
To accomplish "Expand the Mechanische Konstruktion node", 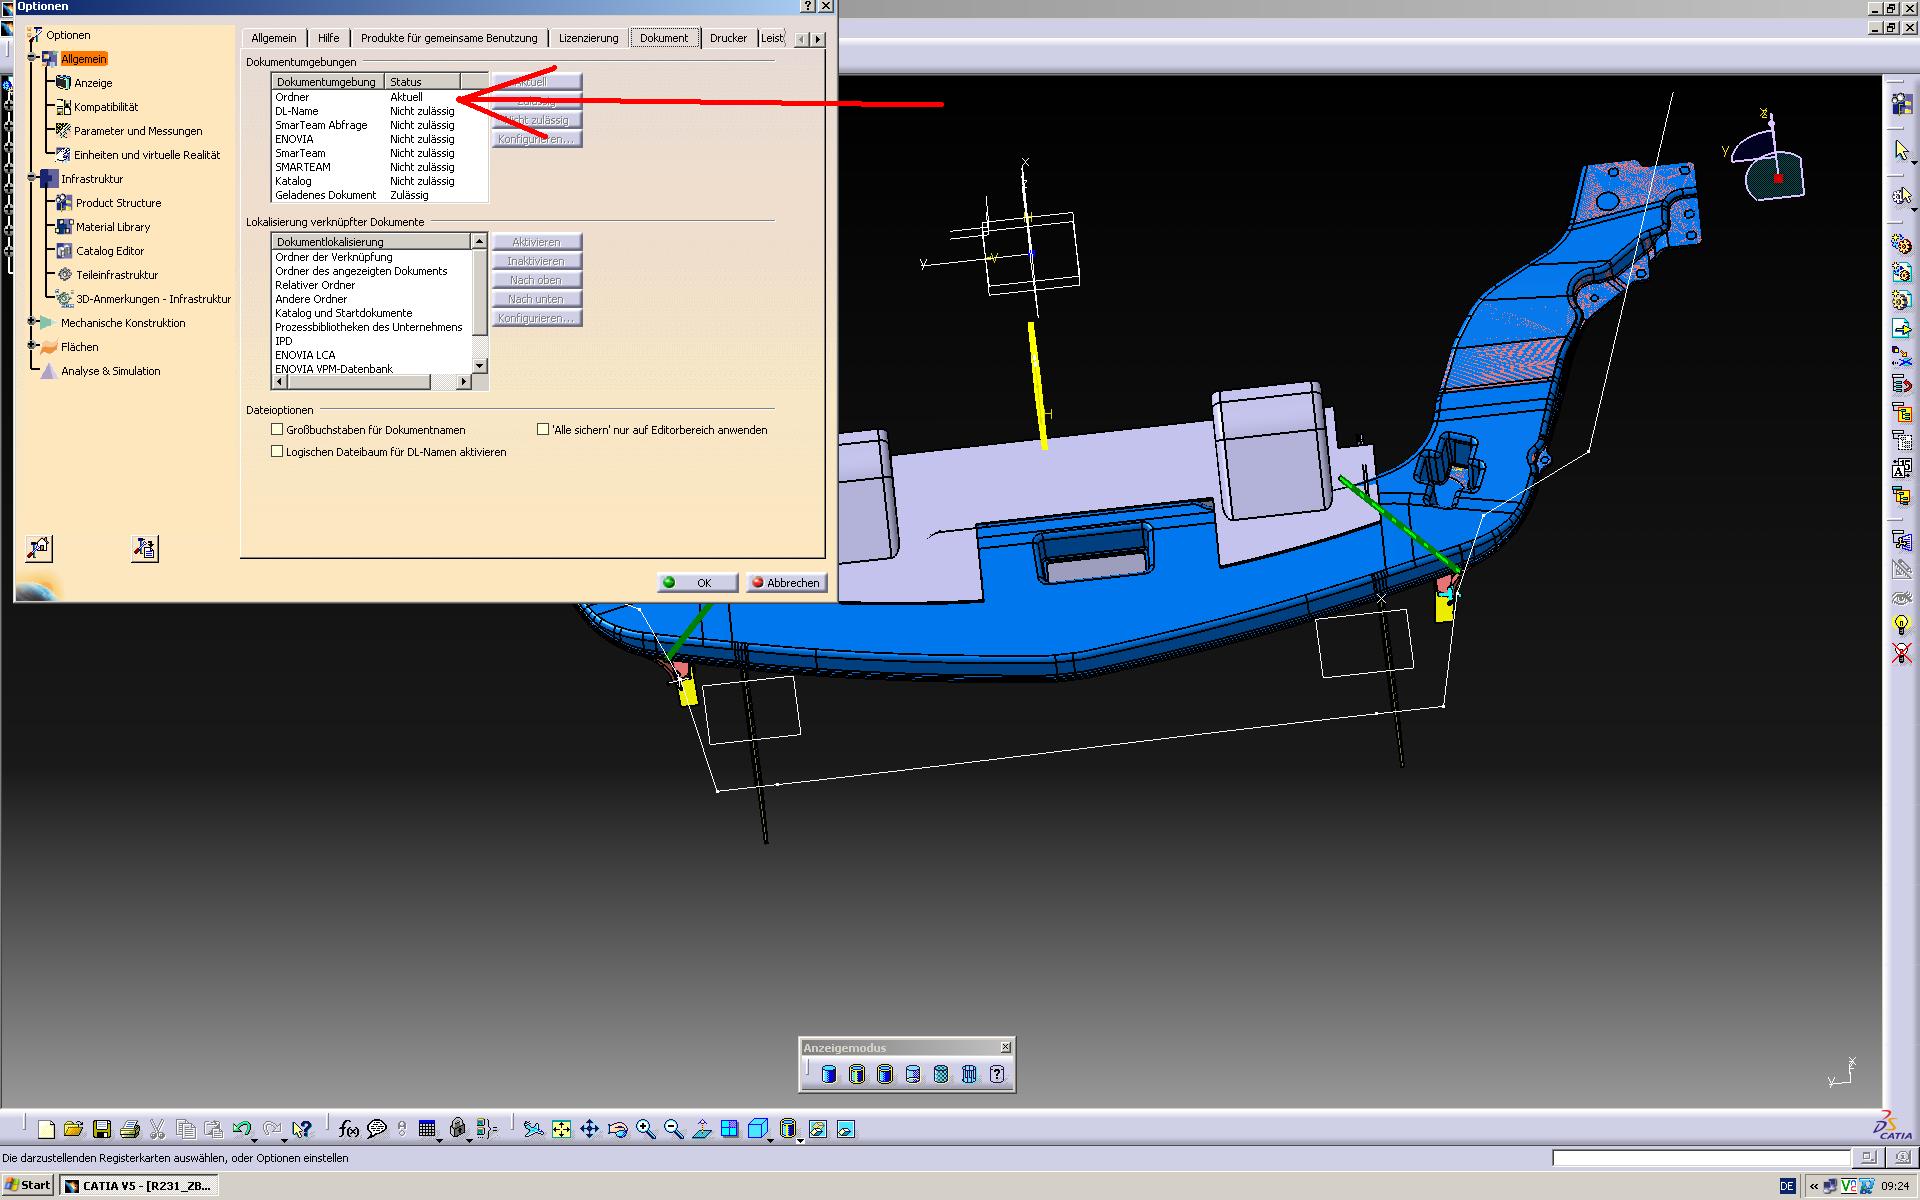I will click(32, 322).
